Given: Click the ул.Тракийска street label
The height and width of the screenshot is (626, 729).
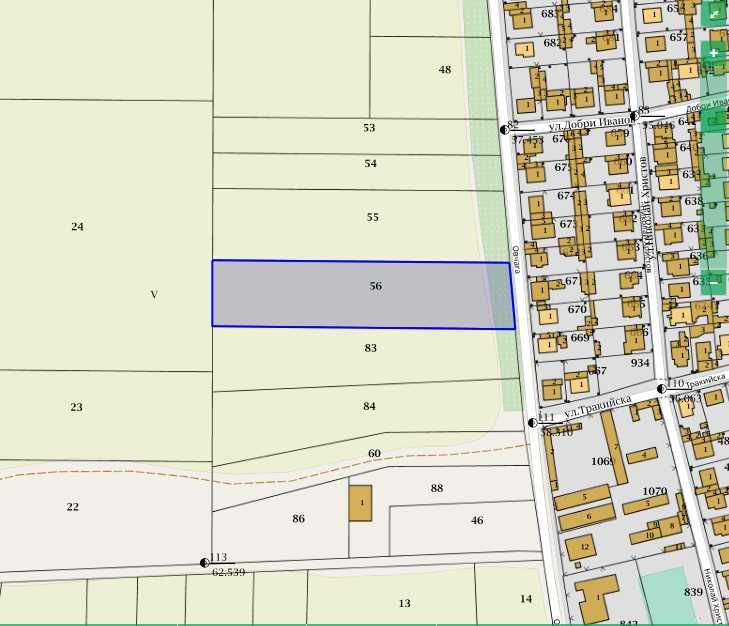Looking at the screenshot, I should point(598,407).
